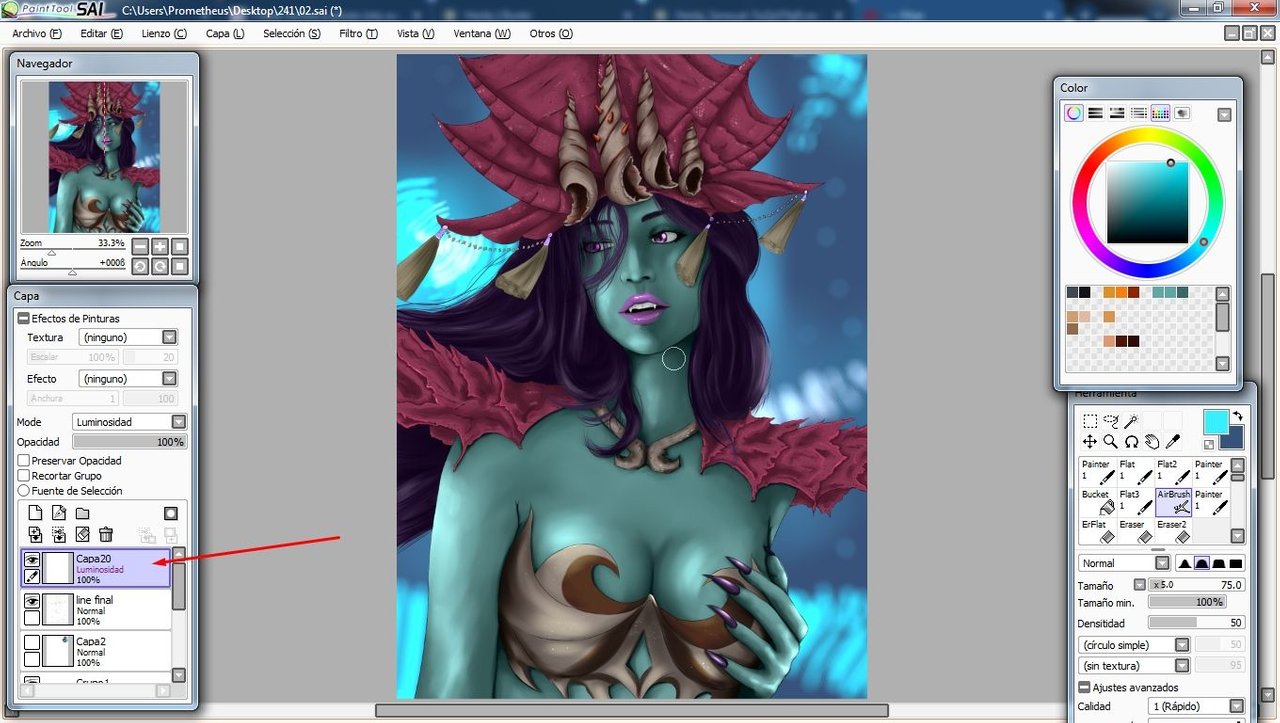Choose the Flat2 brush preset
The image size is (1280, 723).
(1174, 473)
